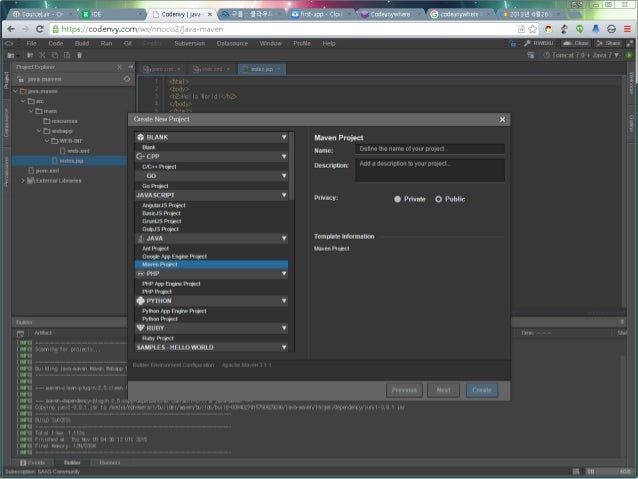The width and height of the screenshot is (638, 479).
Task: Click the browser back arrow icon
Action: coord(10,29)
